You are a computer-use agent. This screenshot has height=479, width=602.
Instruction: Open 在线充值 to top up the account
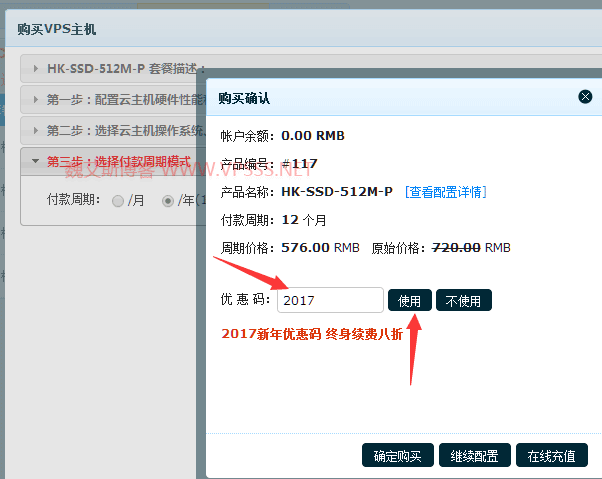[551, 456]
